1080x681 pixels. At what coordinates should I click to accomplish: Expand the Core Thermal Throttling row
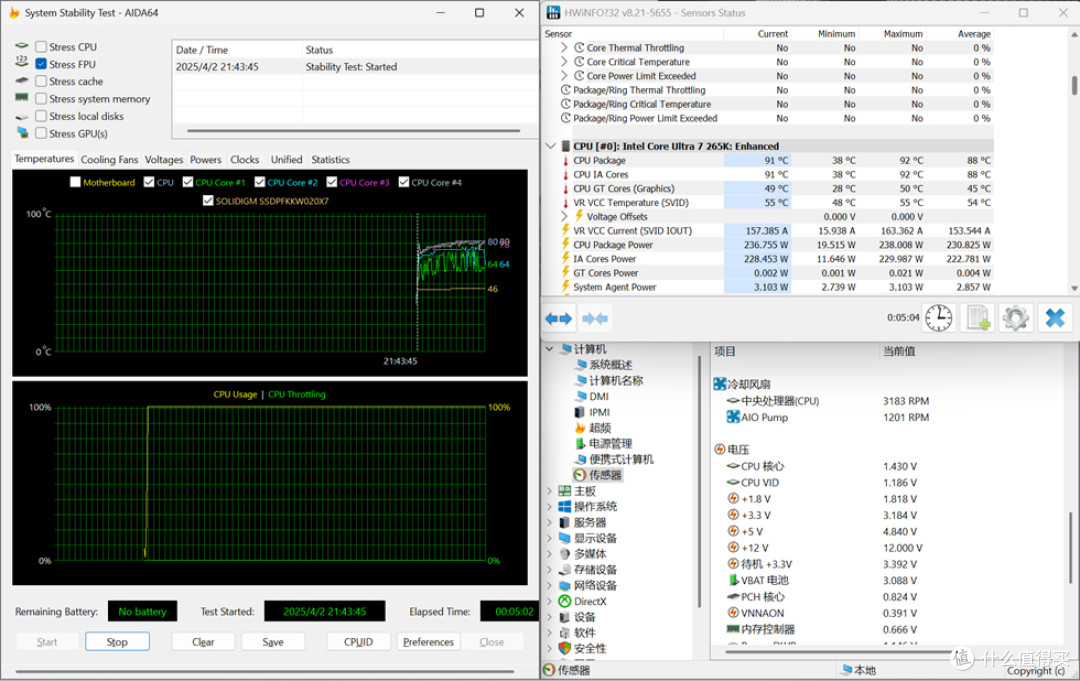click(564, 48)
